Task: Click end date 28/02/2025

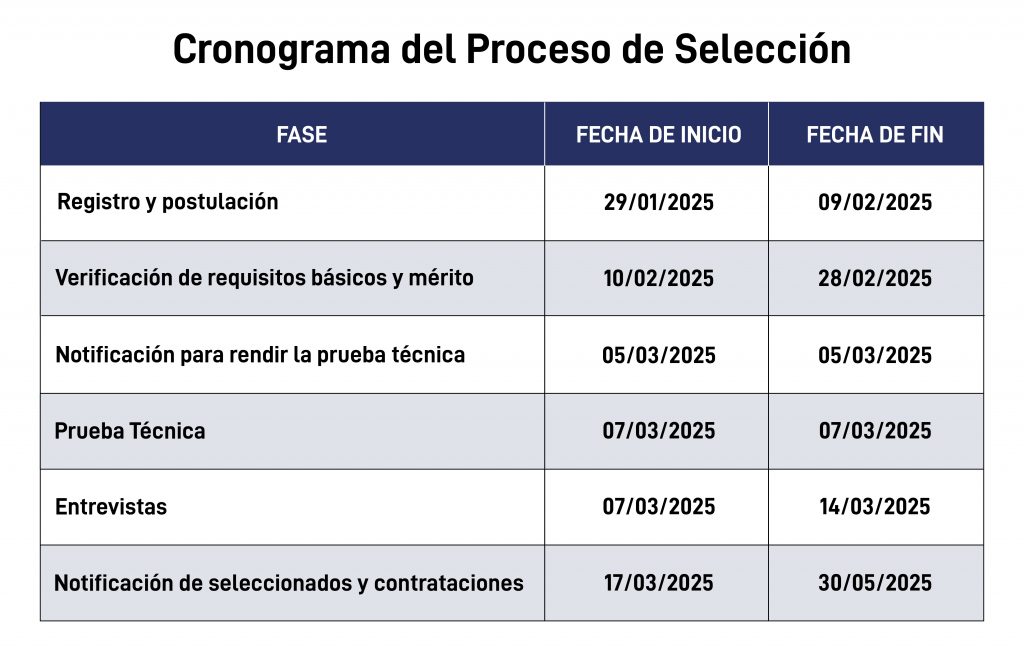Action: (x=875, y=279)
